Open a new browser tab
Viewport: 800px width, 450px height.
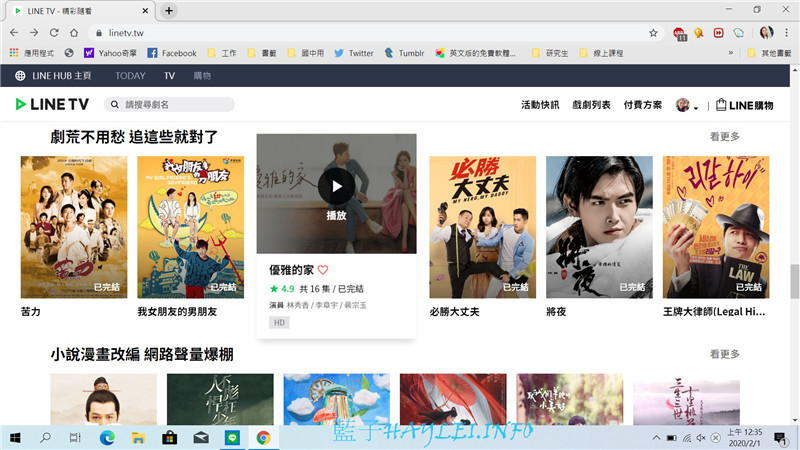point(169,11)
